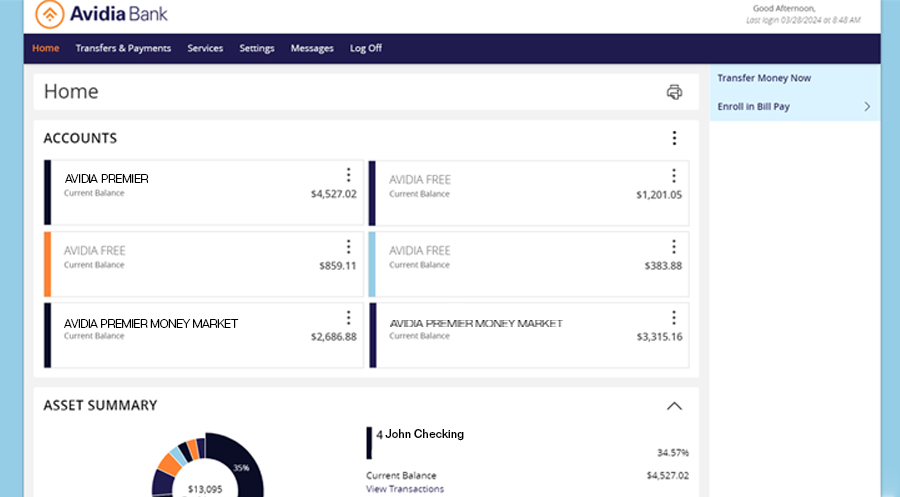This screenshot has height=497, width=900.
Task: Click the 34.57% percentage value
Action: [x=673, y=453]
